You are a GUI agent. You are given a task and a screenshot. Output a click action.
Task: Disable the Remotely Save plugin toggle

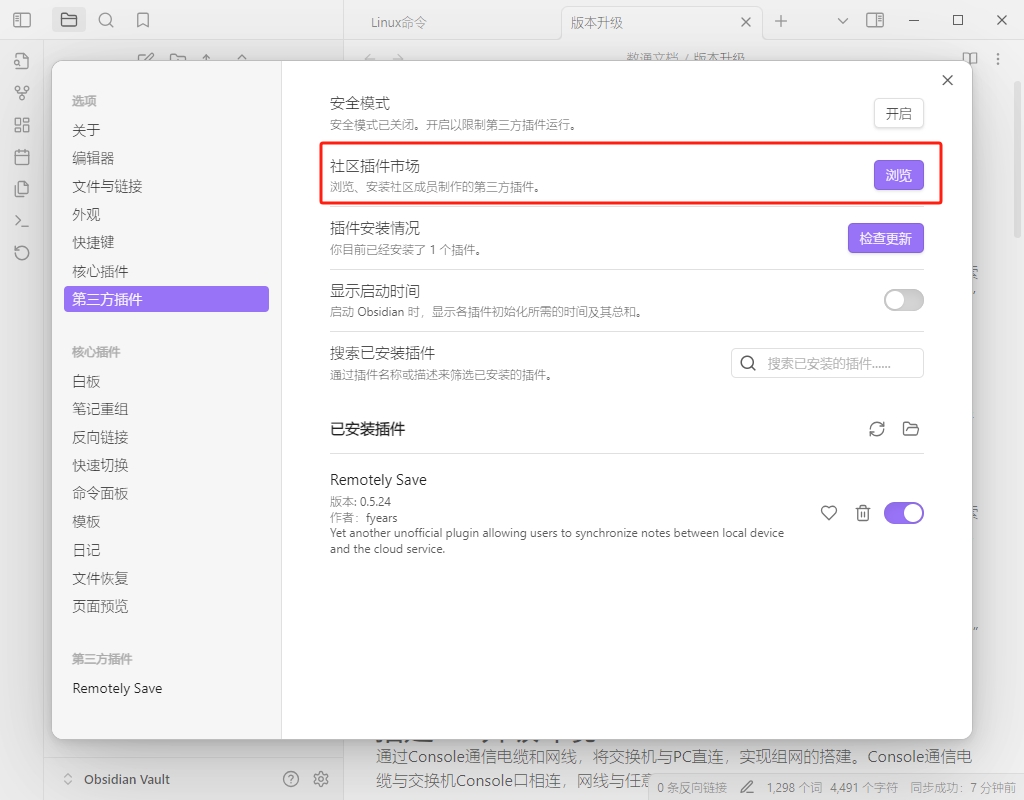click(x=903, y=513)
